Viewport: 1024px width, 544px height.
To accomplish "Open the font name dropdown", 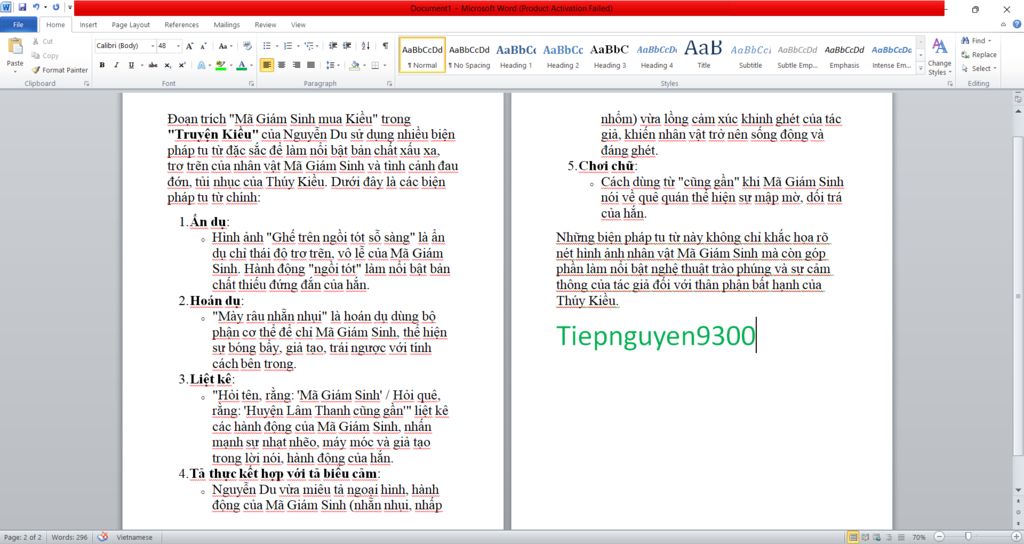I will point(152,46).
